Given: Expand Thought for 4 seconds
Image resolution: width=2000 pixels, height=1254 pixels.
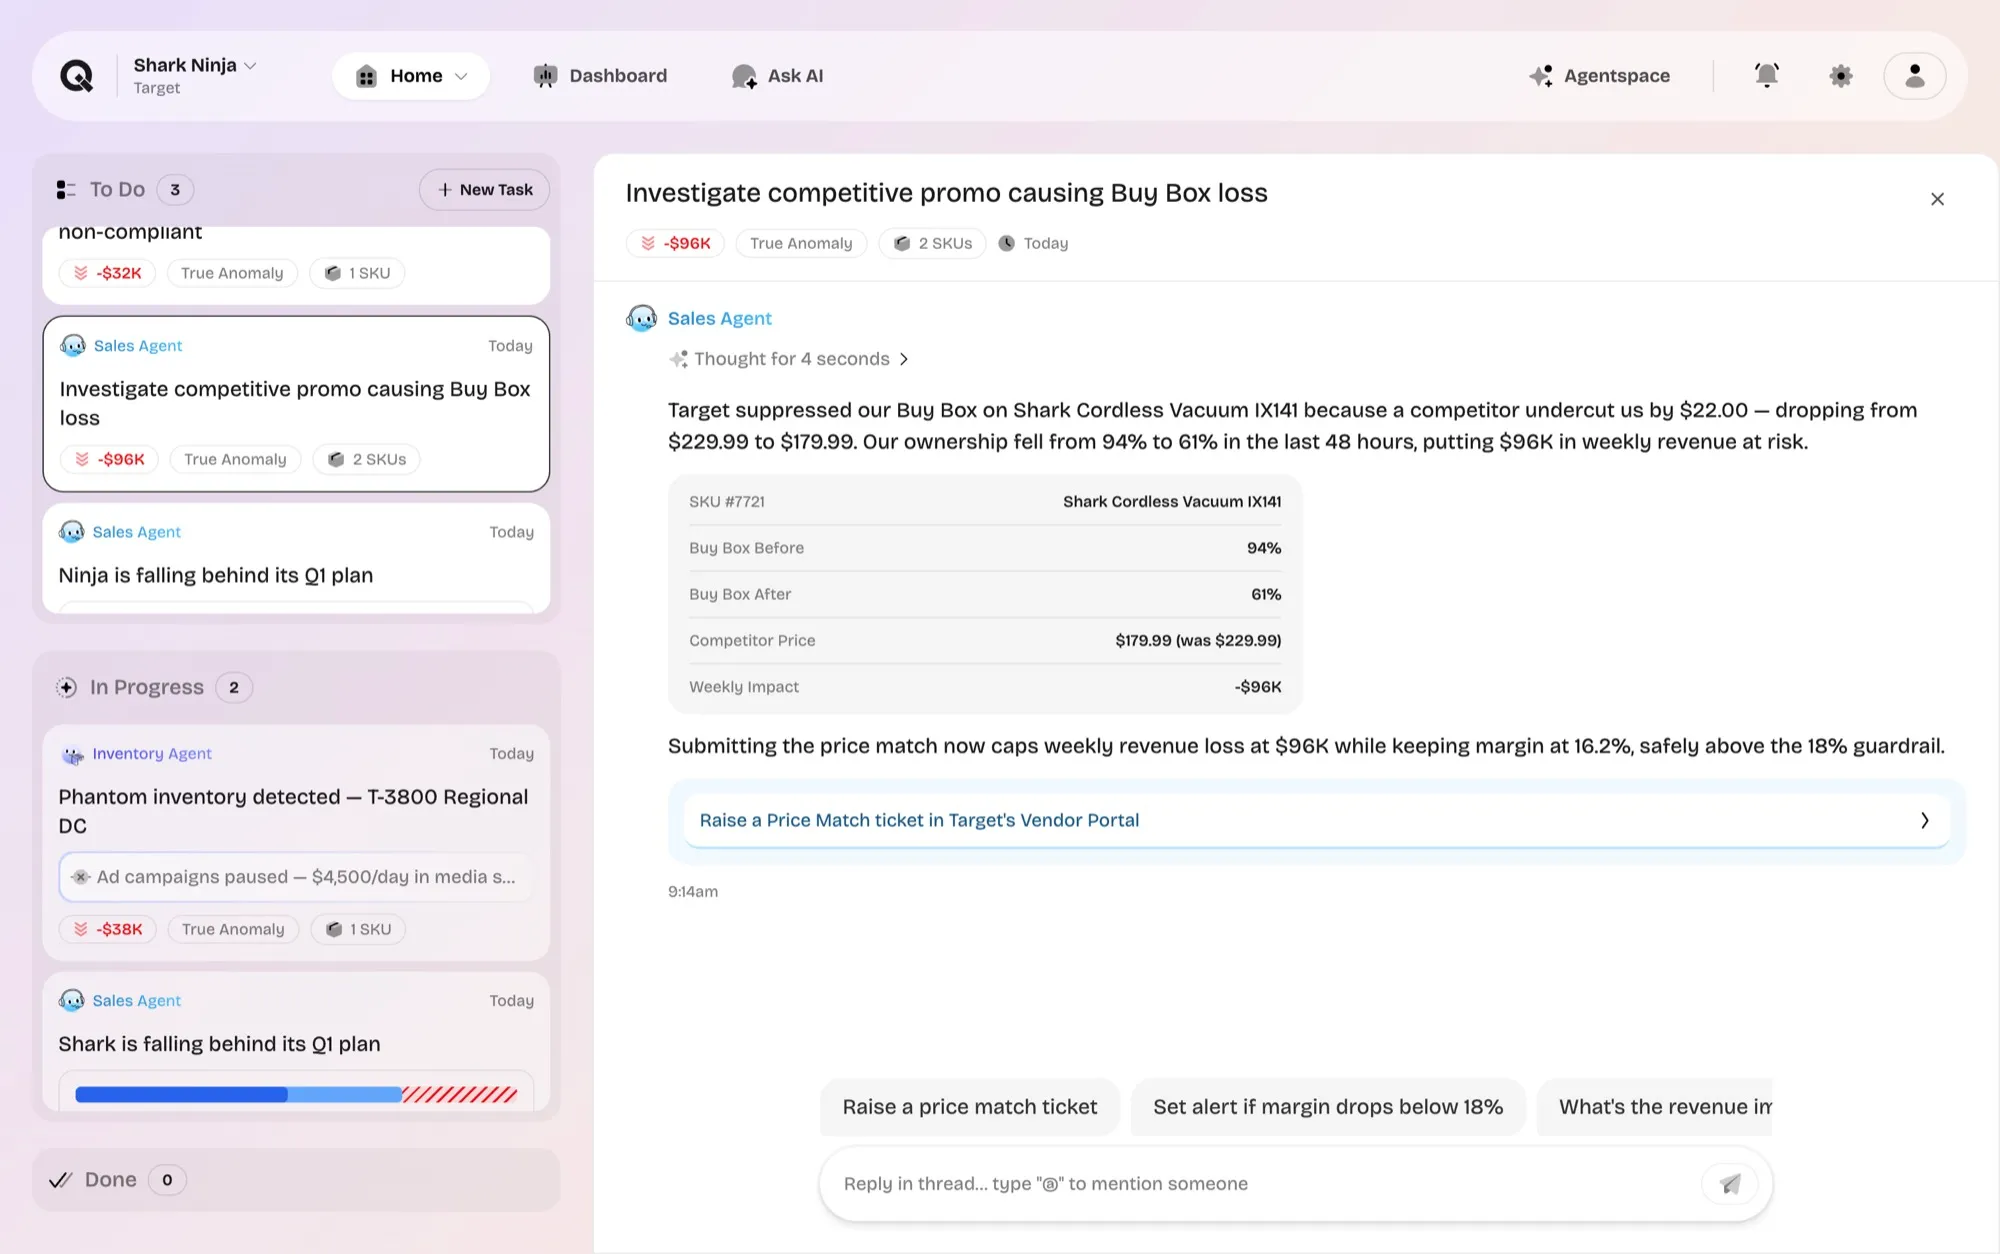Looking at the screenshot, I should pos(790,359).
